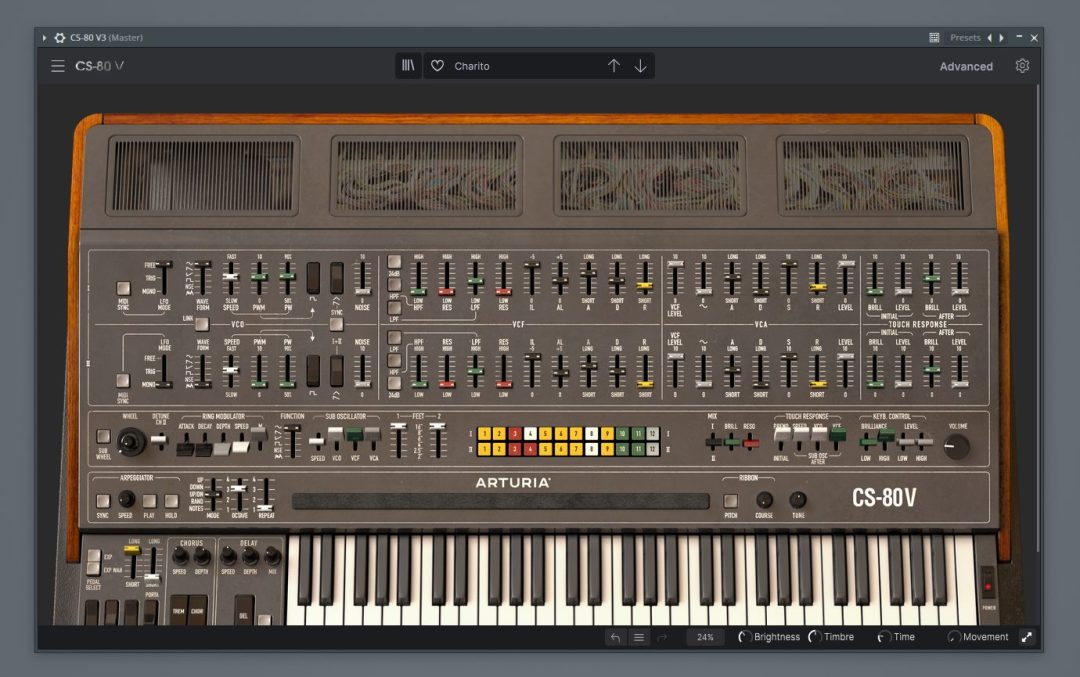The height and width of the screenshot is (677, 1080).
Task: Click the redo arrow in the bottom bar
Action: (x=662, y=637)
